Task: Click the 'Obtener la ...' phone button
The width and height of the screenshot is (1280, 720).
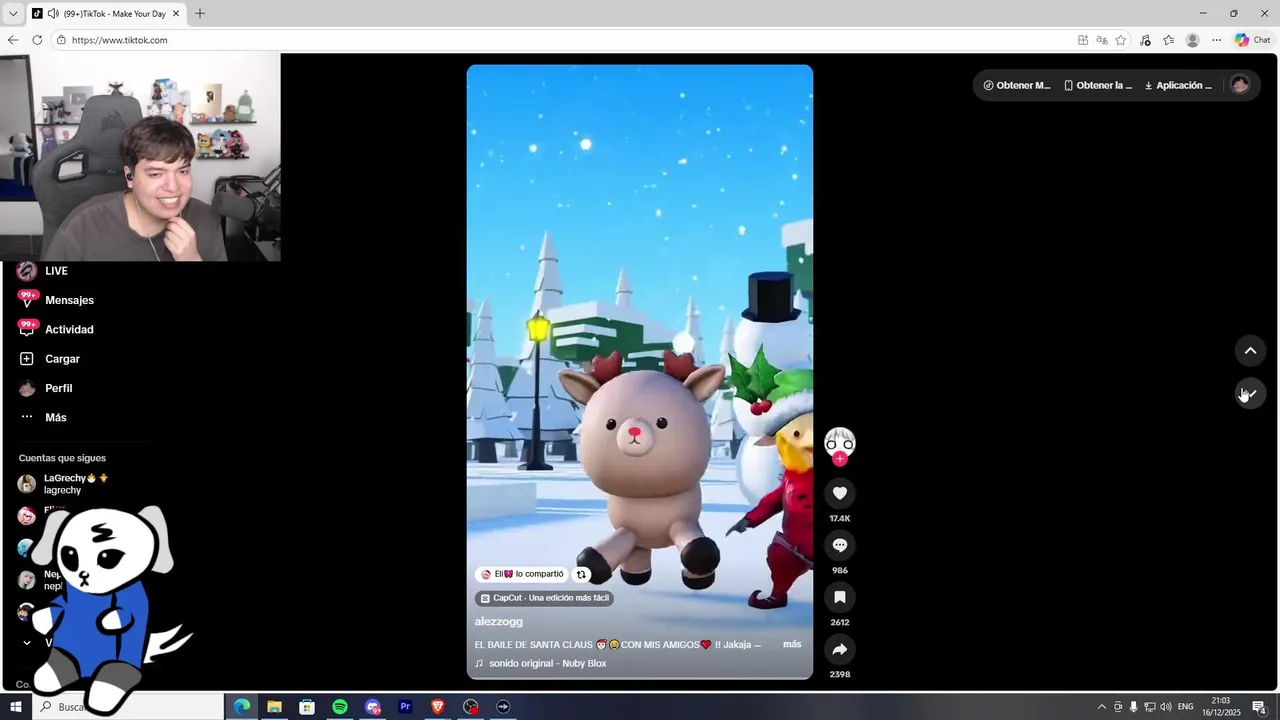Action: (1098, 85)
